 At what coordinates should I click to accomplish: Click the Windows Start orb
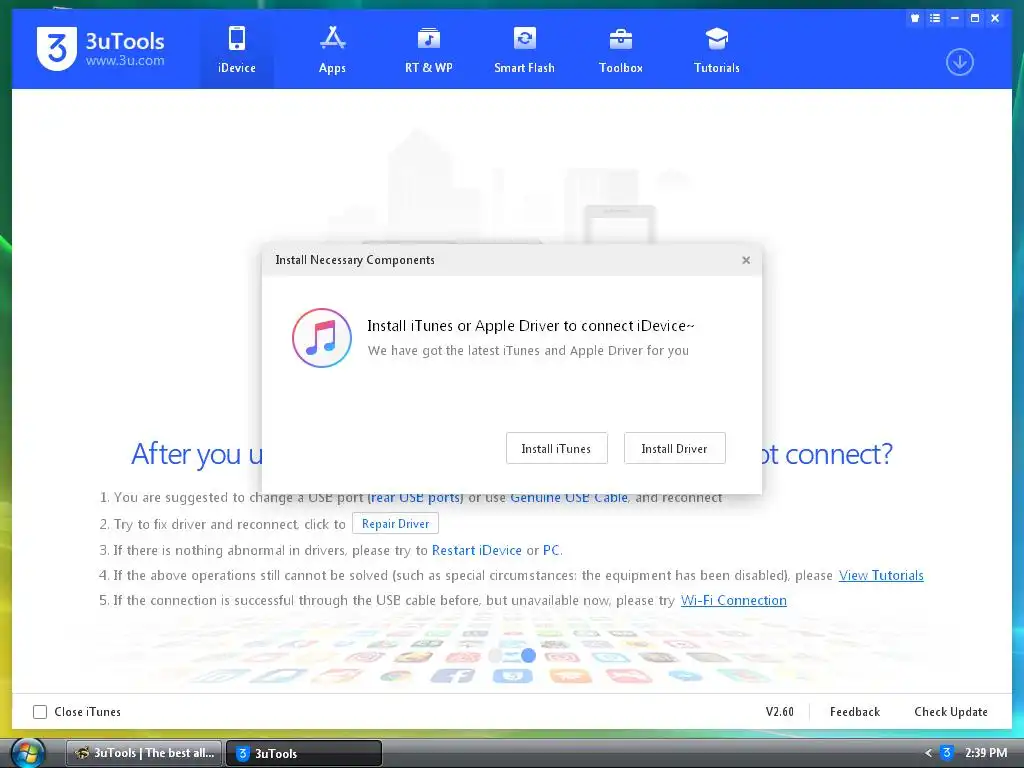(28, 753)
